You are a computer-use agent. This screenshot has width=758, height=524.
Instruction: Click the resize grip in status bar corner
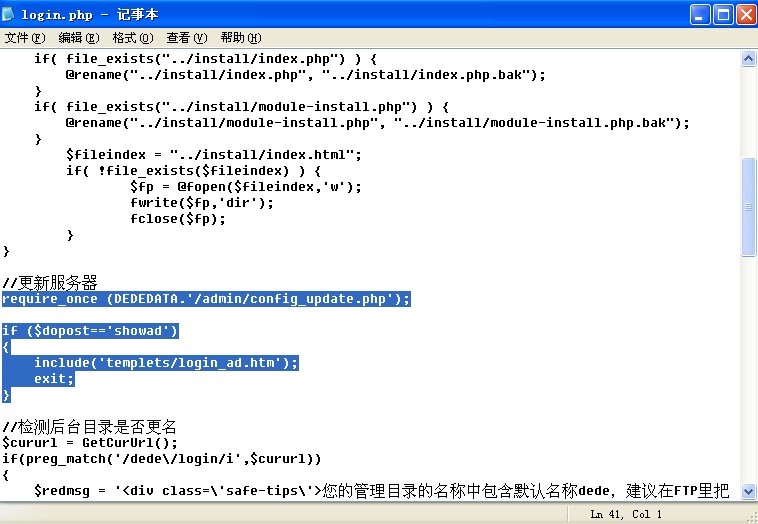click(x=749, y=515)
